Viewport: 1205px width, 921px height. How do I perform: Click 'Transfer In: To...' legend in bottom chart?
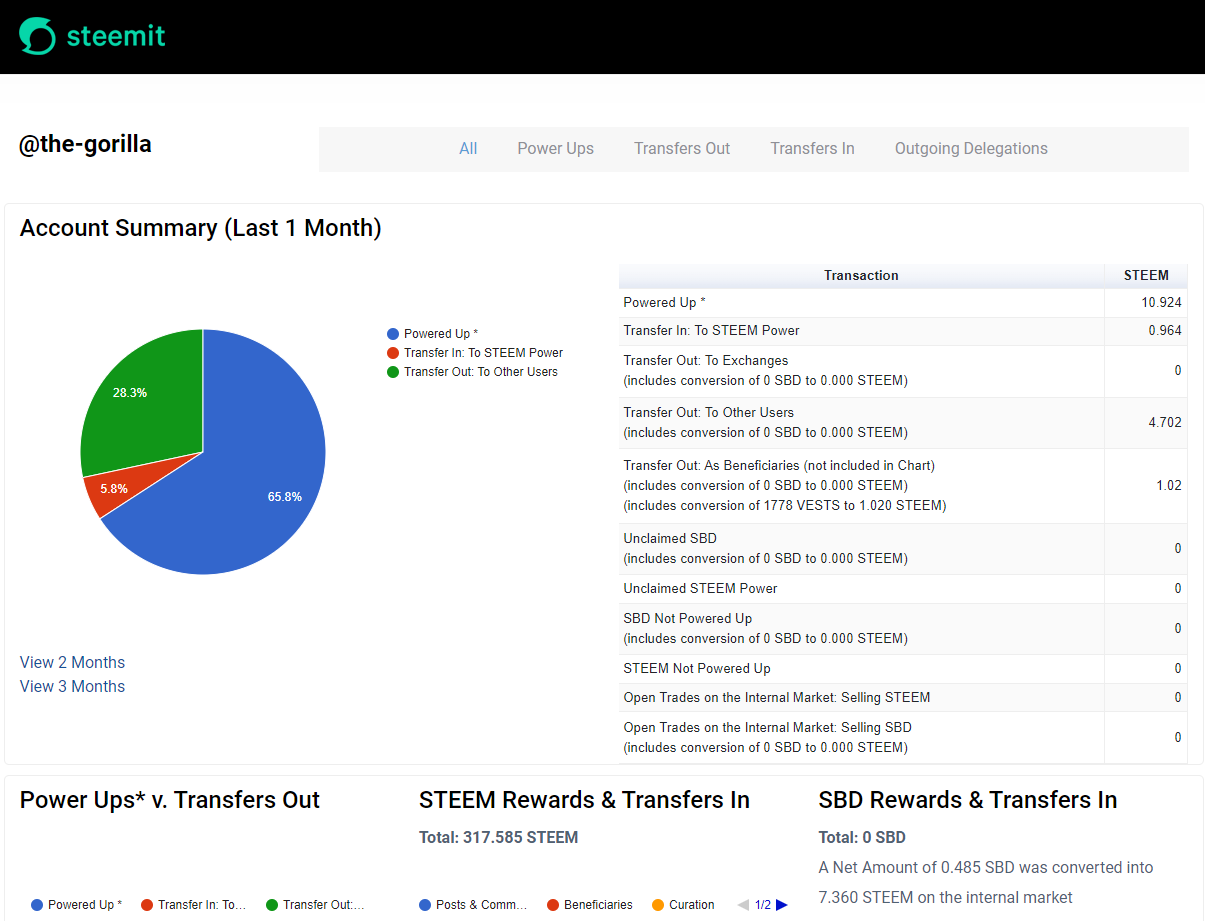(x=194, y=905)
